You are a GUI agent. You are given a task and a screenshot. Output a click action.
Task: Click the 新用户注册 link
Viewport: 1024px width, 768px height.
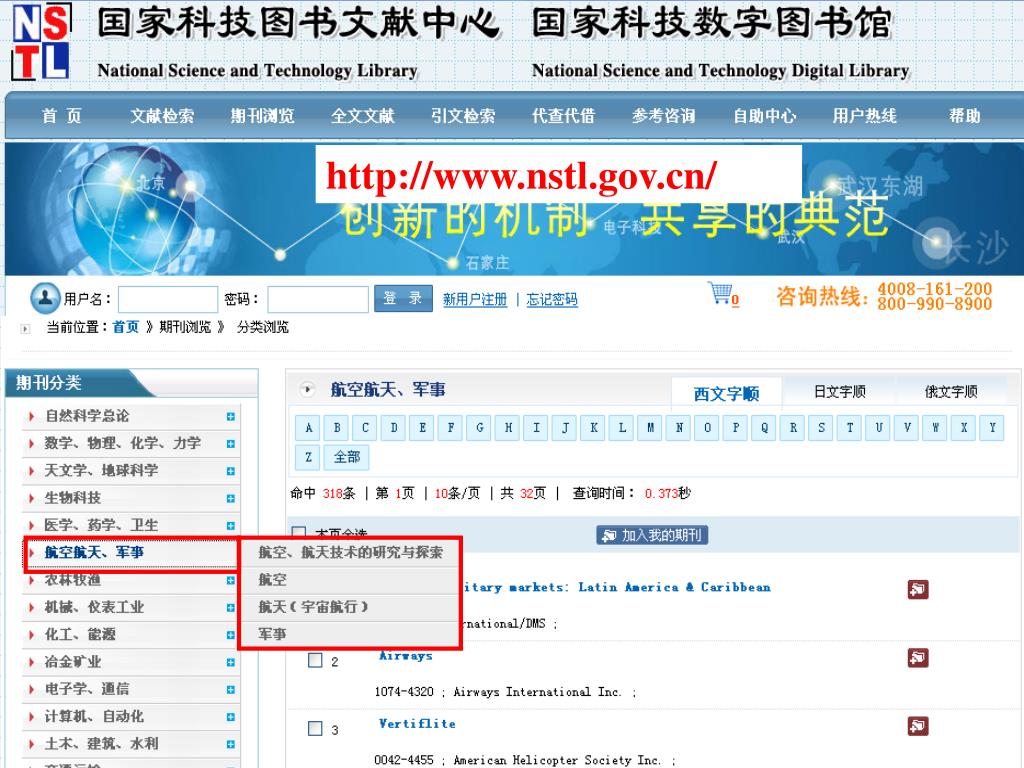(475, 300)
